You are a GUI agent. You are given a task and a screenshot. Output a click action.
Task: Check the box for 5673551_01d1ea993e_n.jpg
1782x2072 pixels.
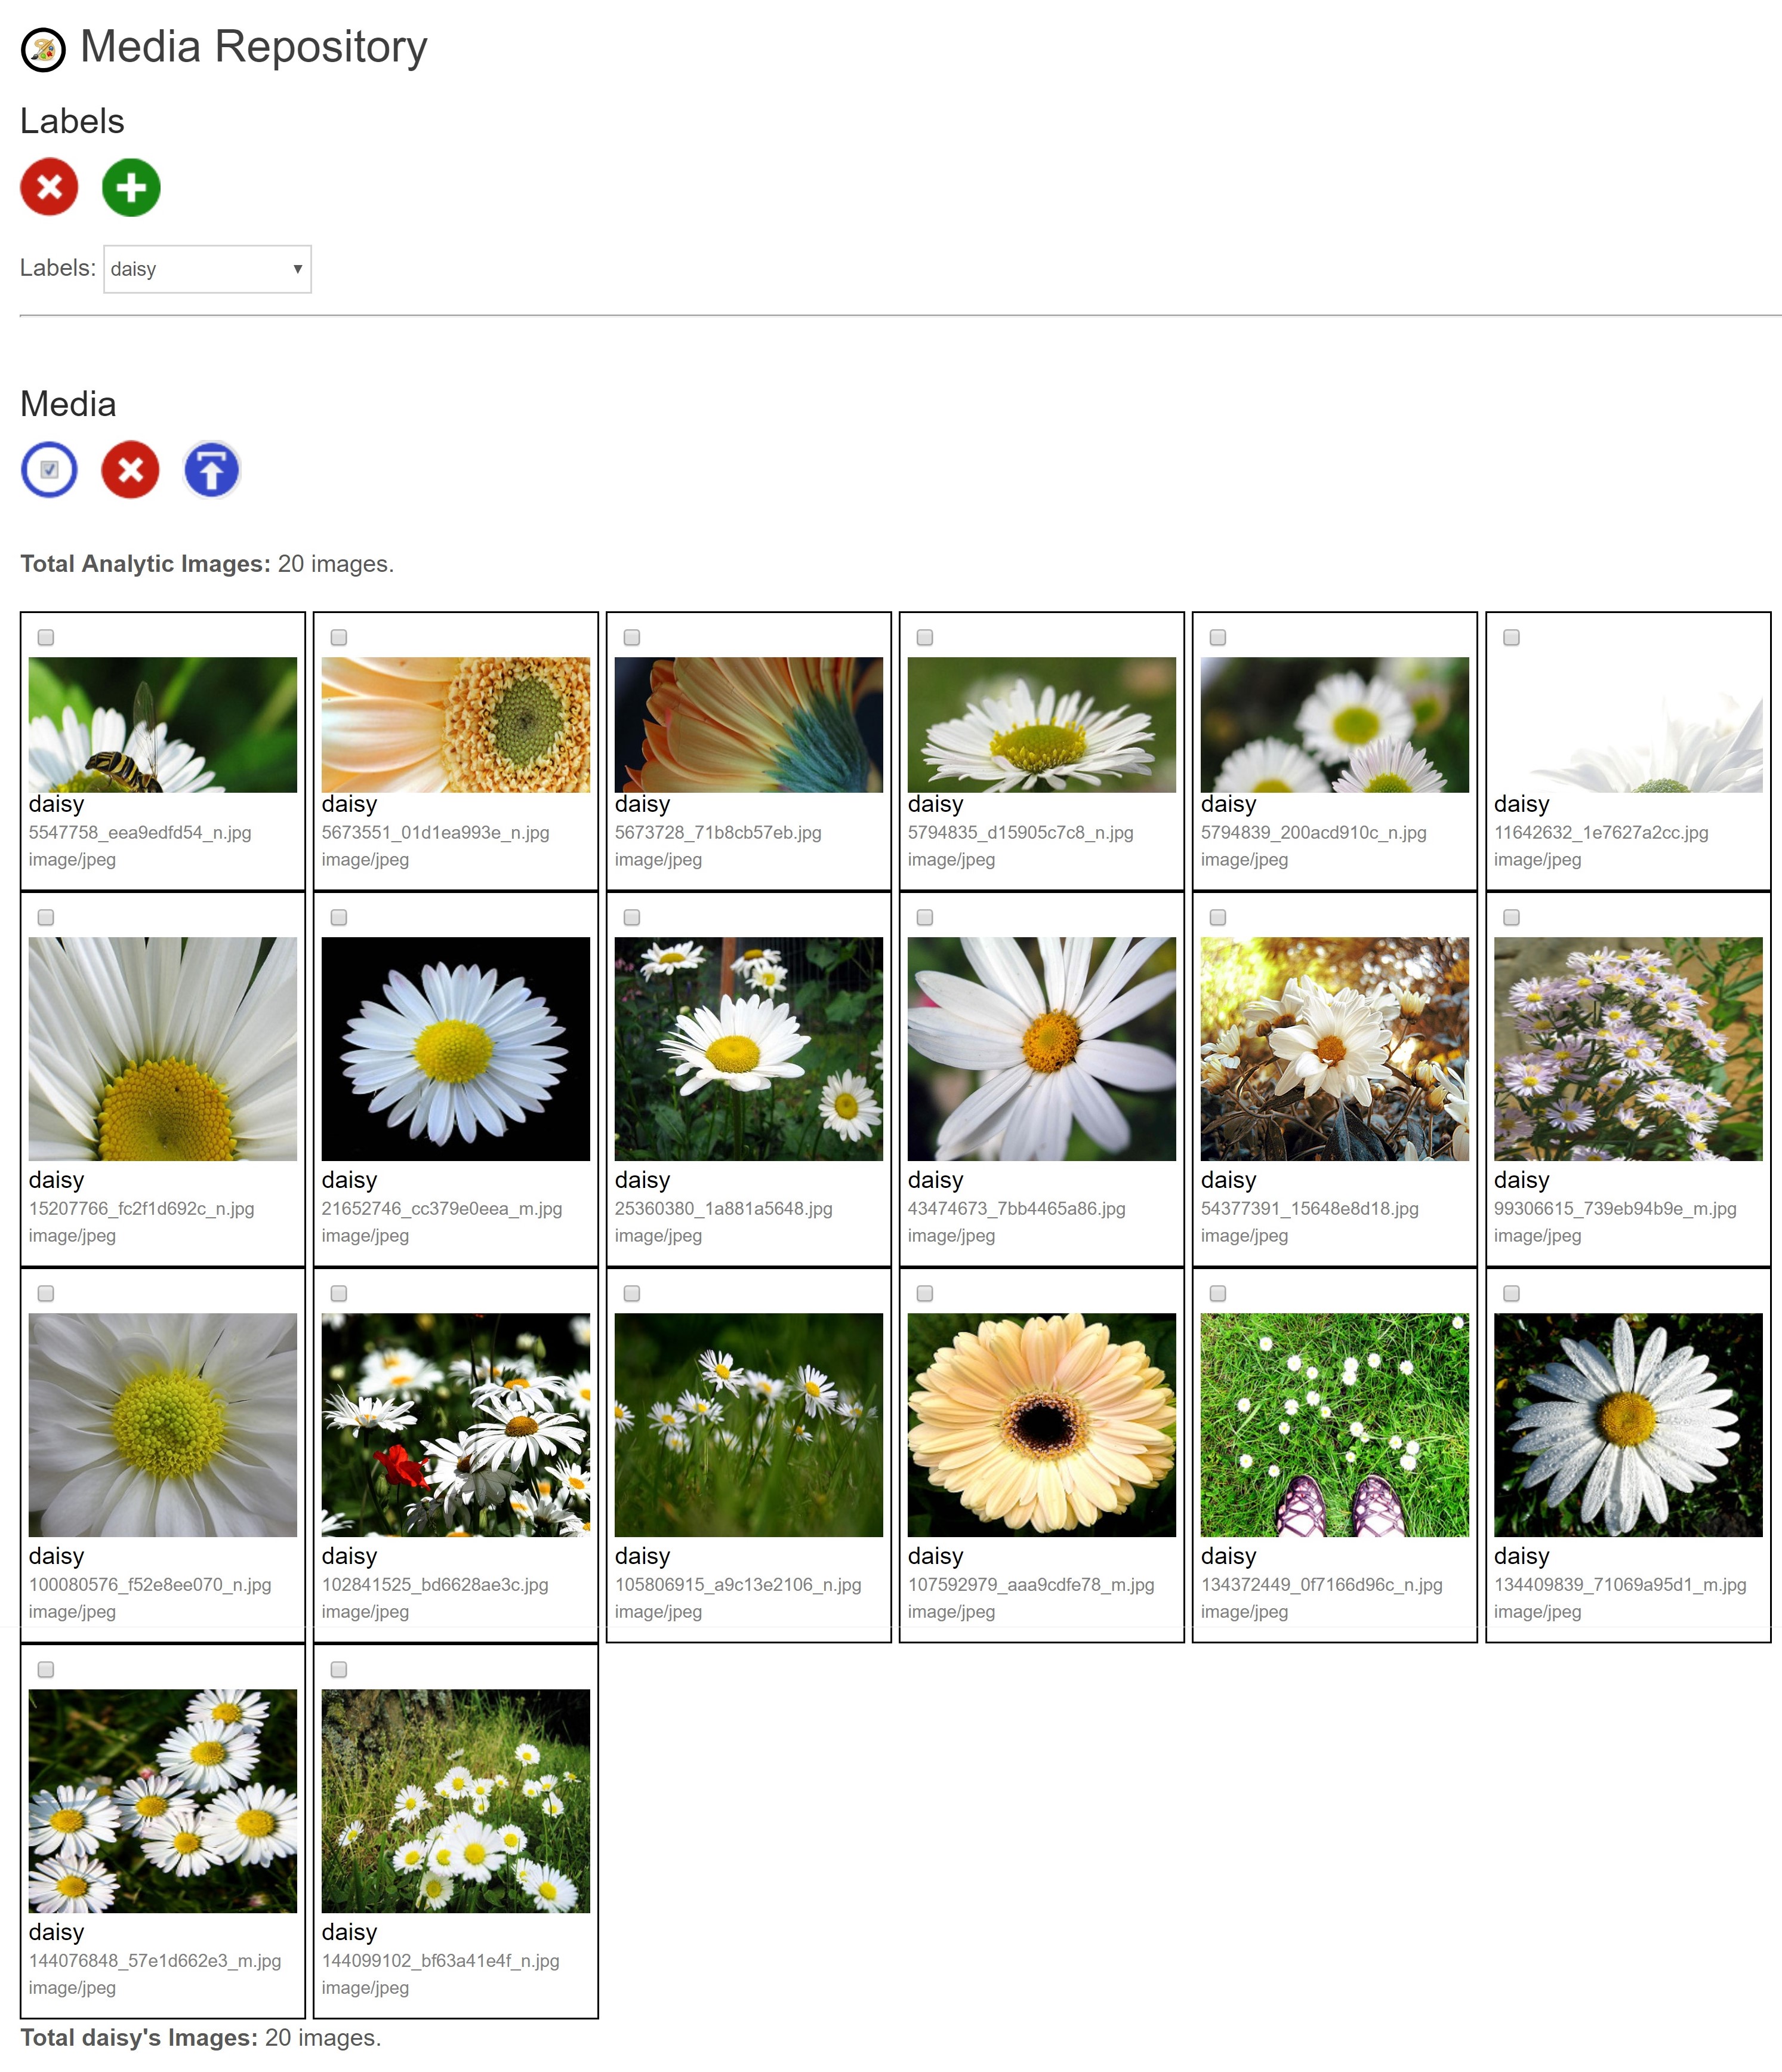click(x=339, y=637)
